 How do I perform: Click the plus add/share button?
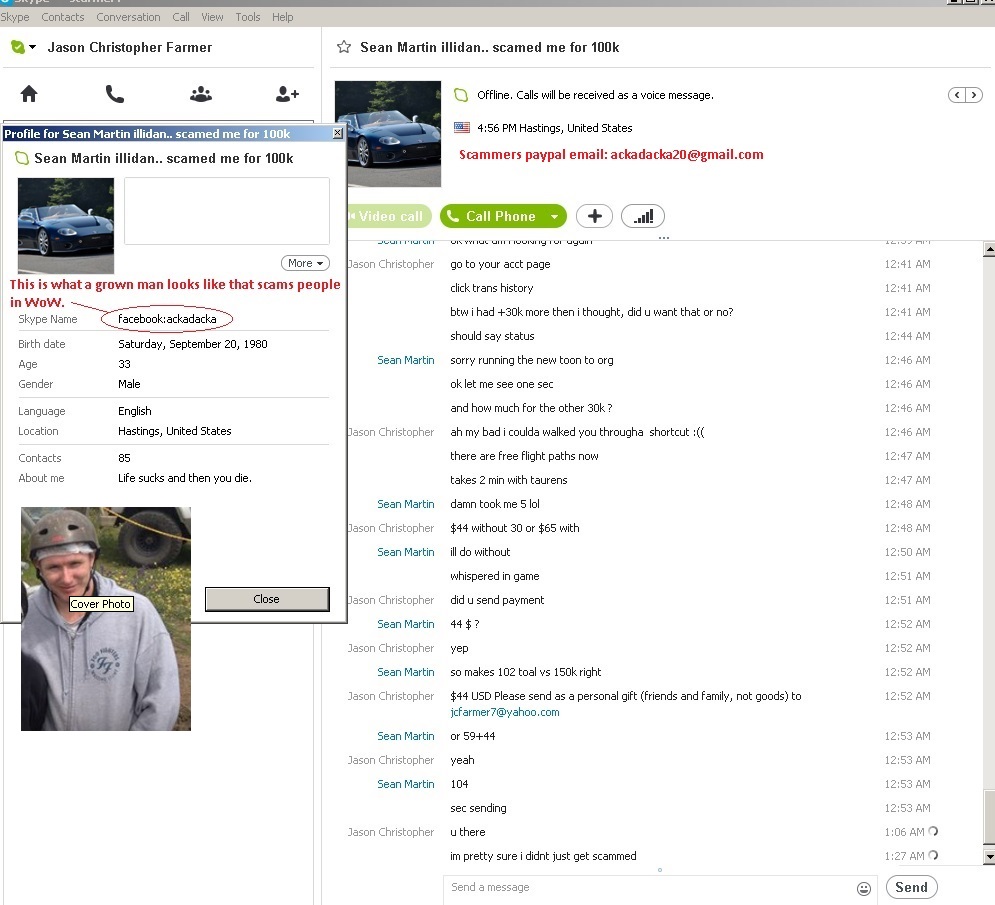pyautogui.click(x=594, y=216)
